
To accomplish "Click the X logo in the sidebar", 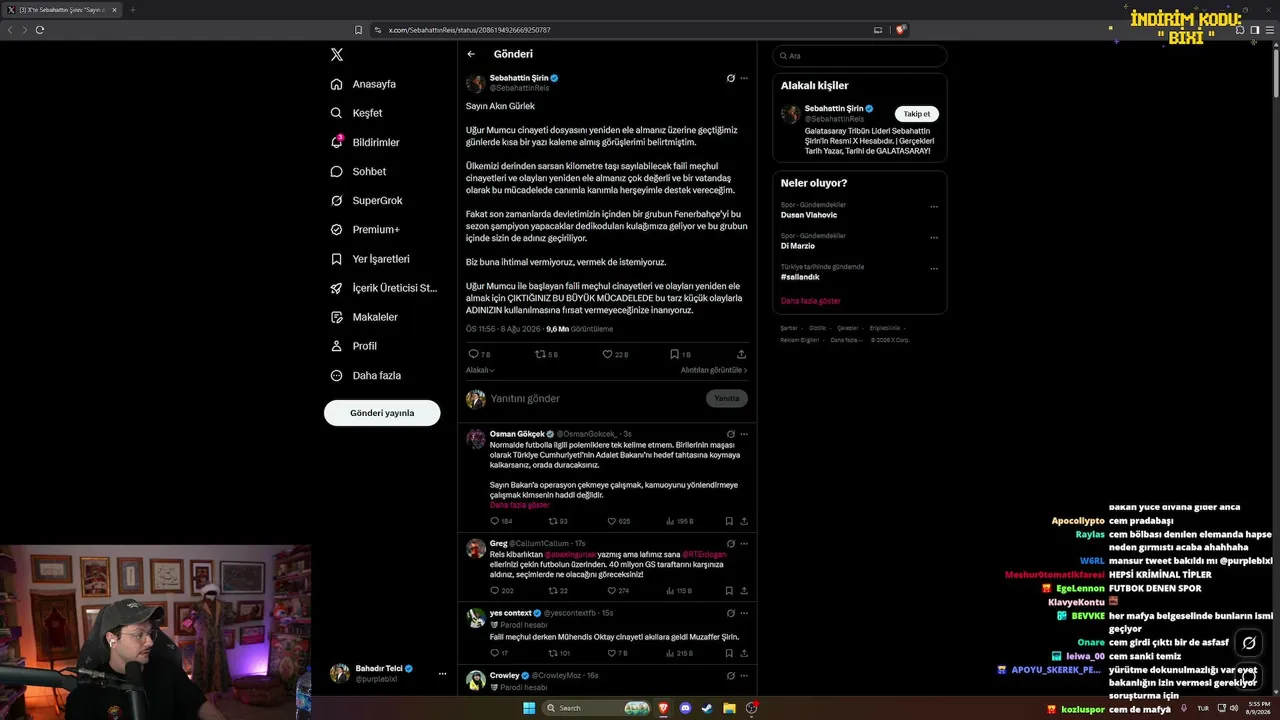I will (337, 55).
